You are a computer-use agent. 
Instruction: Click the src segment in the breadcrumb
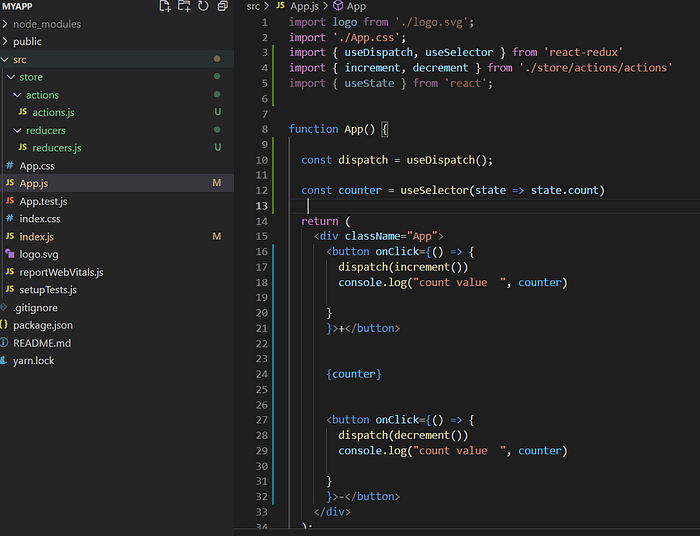[x=253, y=6]
